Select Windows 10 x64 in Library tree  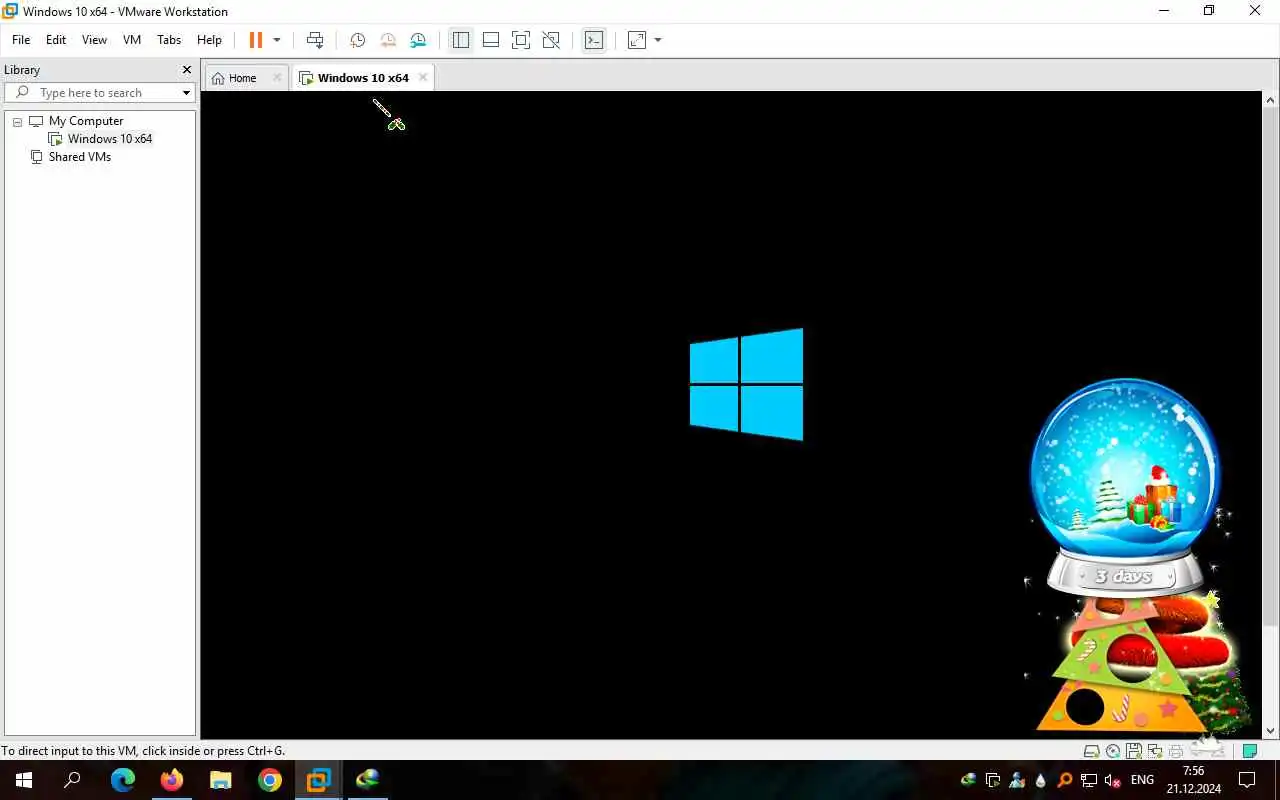(x=110, y=139)
